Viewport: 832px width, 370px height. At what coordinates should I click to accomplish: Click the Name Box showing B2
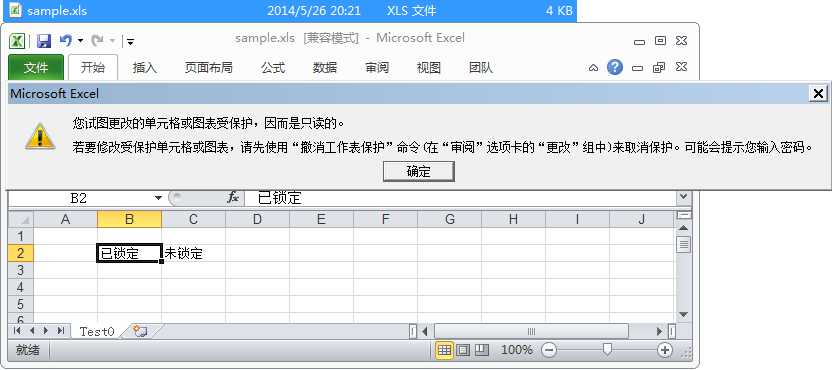pos(80,198)
